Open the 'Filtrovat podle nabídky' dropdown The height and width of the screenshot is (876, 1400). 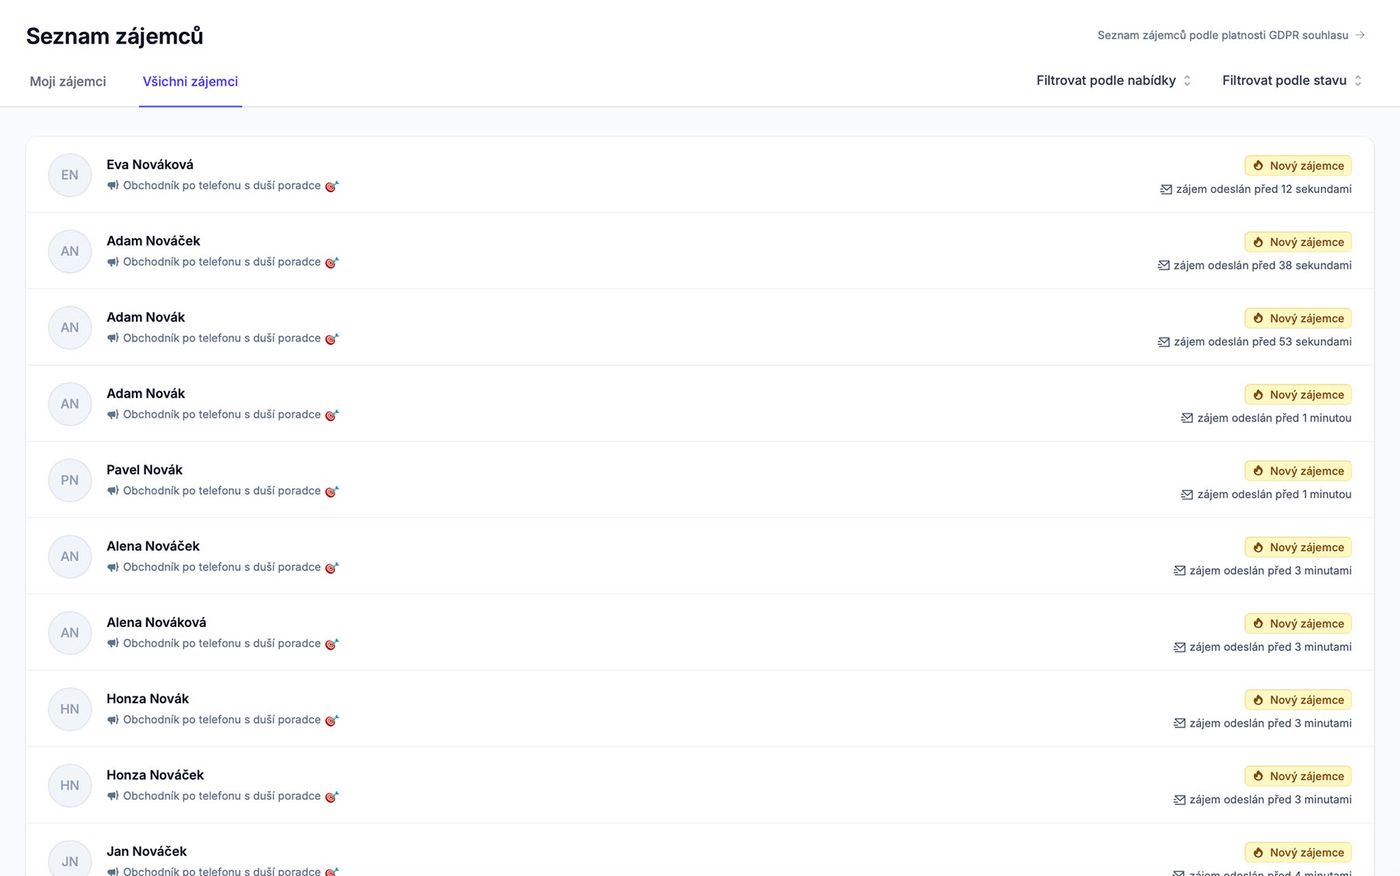tap(1113, 81)
